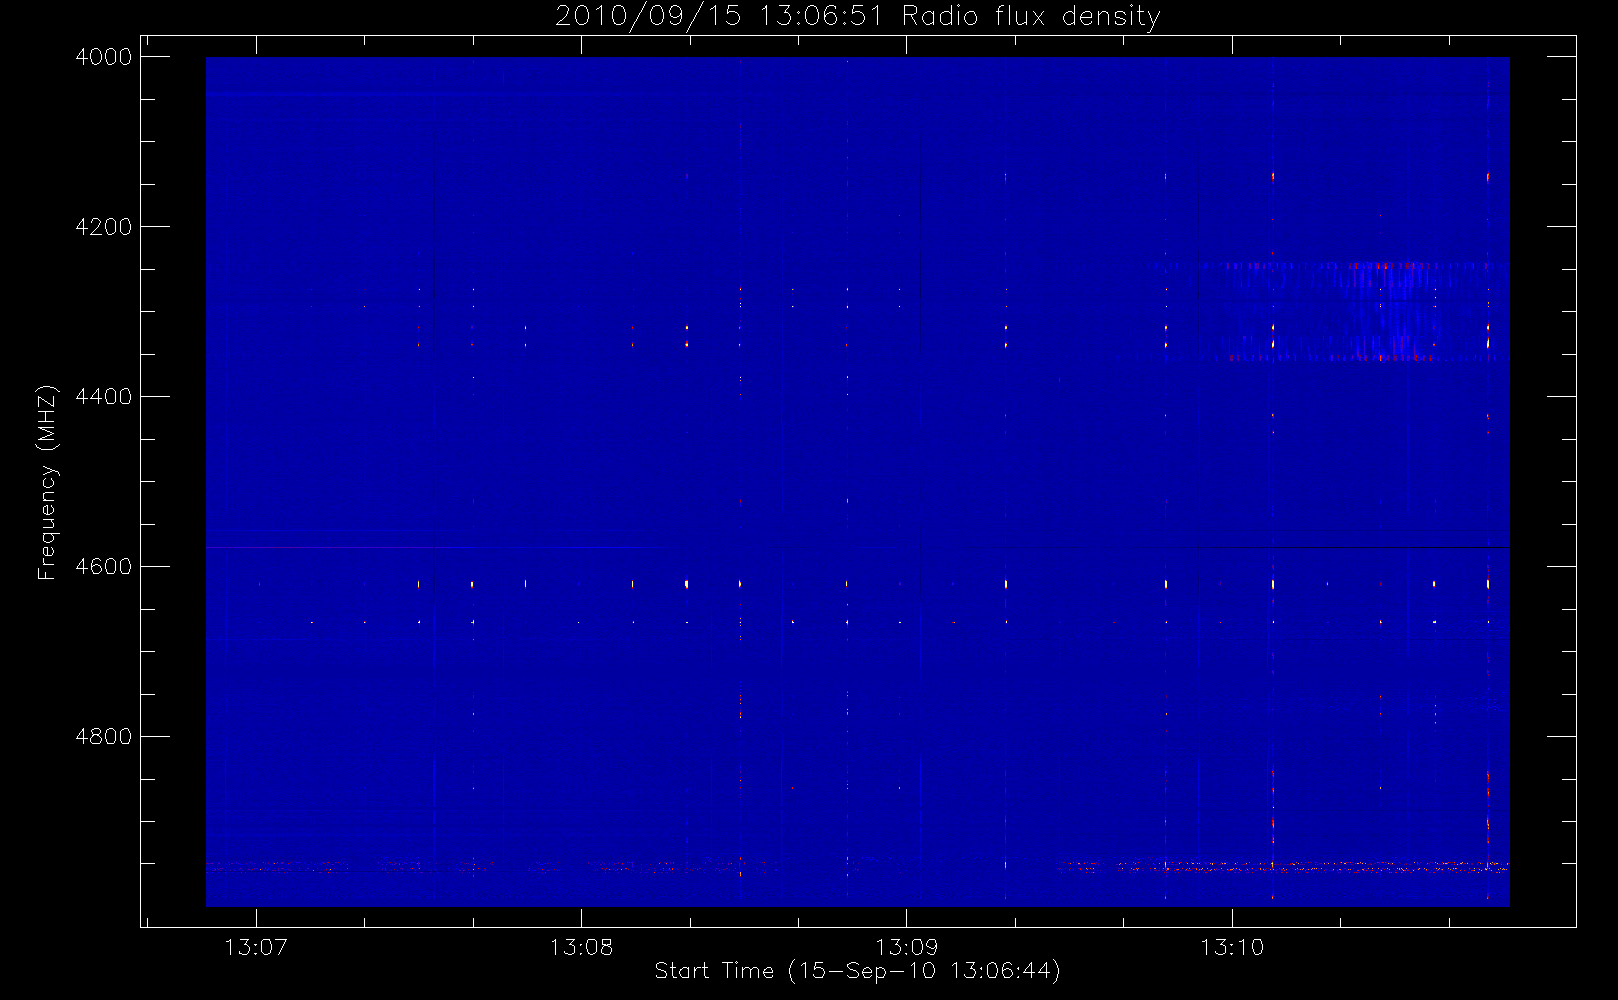Click the 4600 frequency tick label

coord(104,567)
